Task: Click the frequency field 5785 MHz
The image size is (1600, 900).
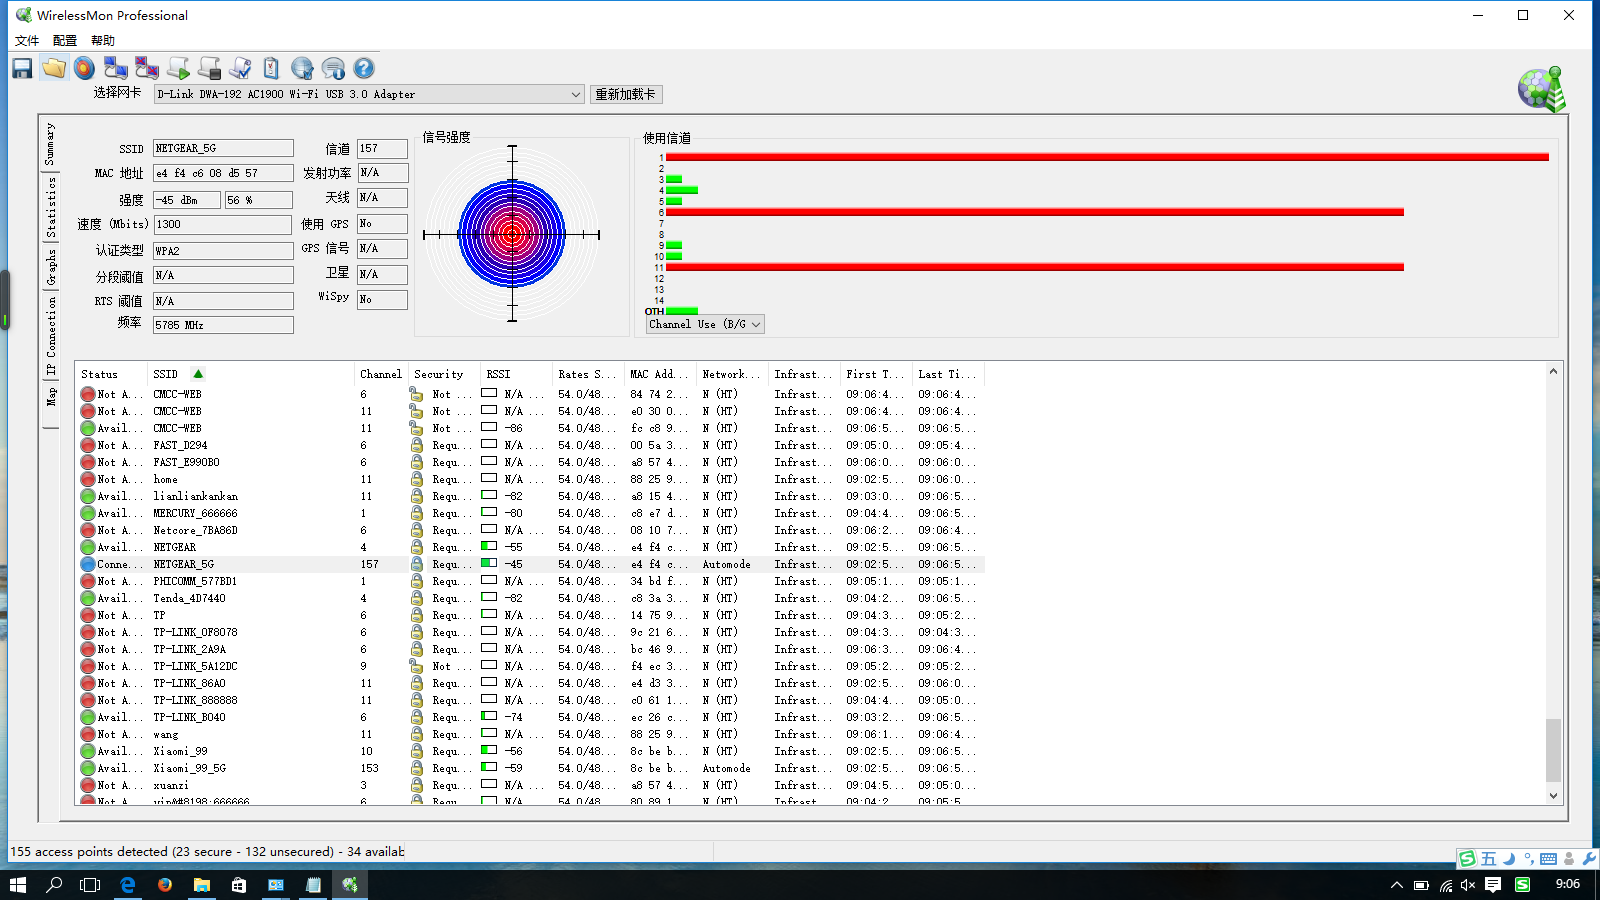Action: (x=223, y=325)
